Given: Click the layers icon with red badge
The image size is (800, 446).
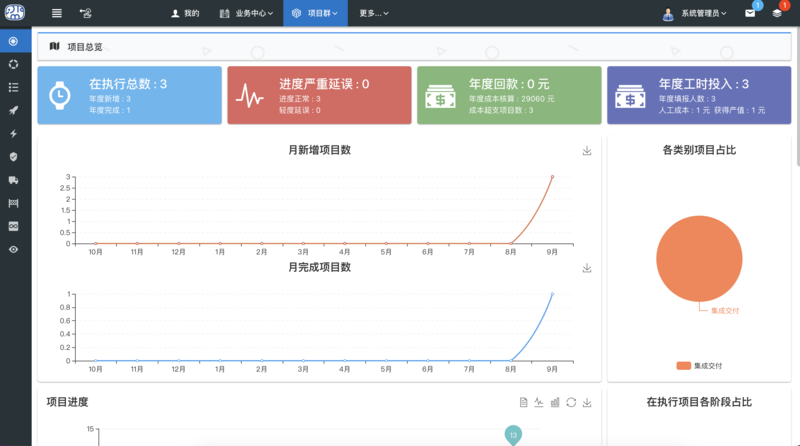Looking at the screenshot, I should tap(777, 13).
